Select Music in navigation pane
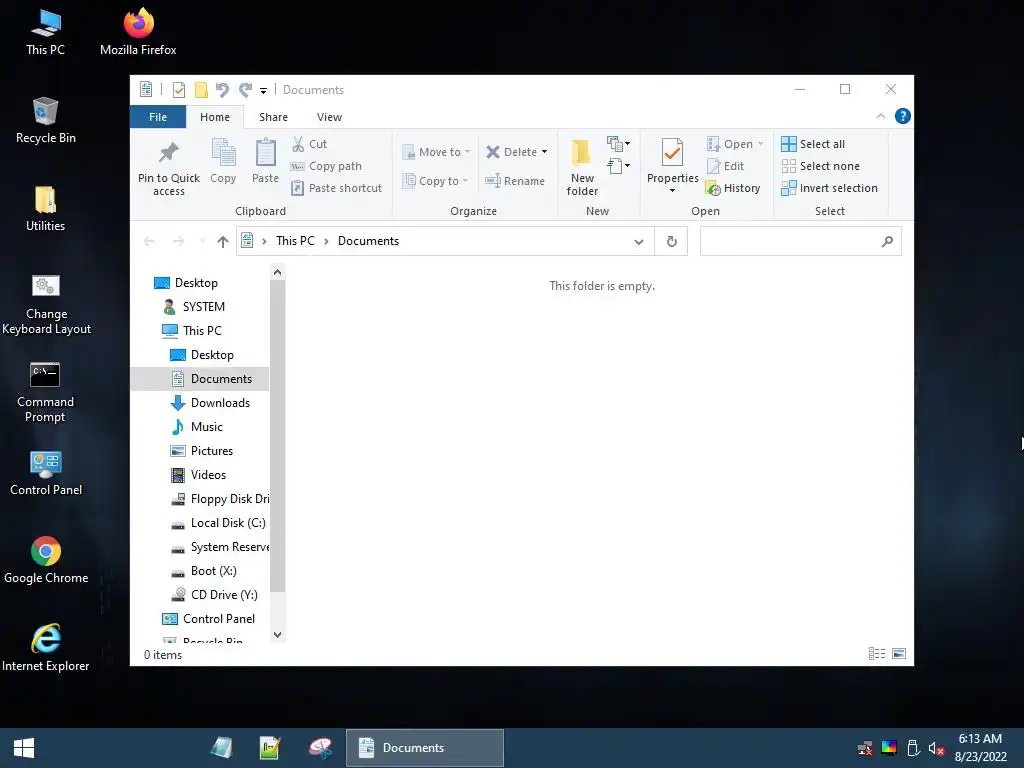The height and width of the screenshot is (768, 1024). pyautogui.click(x=206, y=427)
